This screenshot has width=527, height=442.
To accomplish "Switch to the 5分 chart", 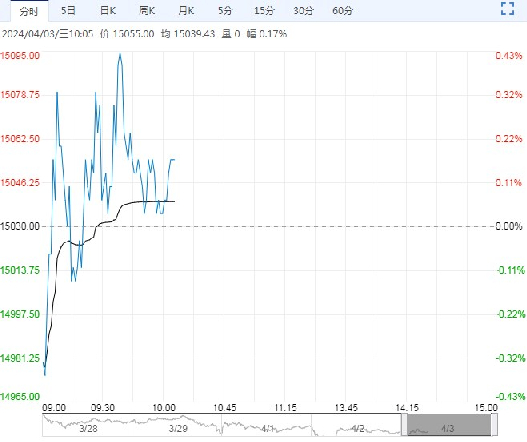I will click(225, 11).
